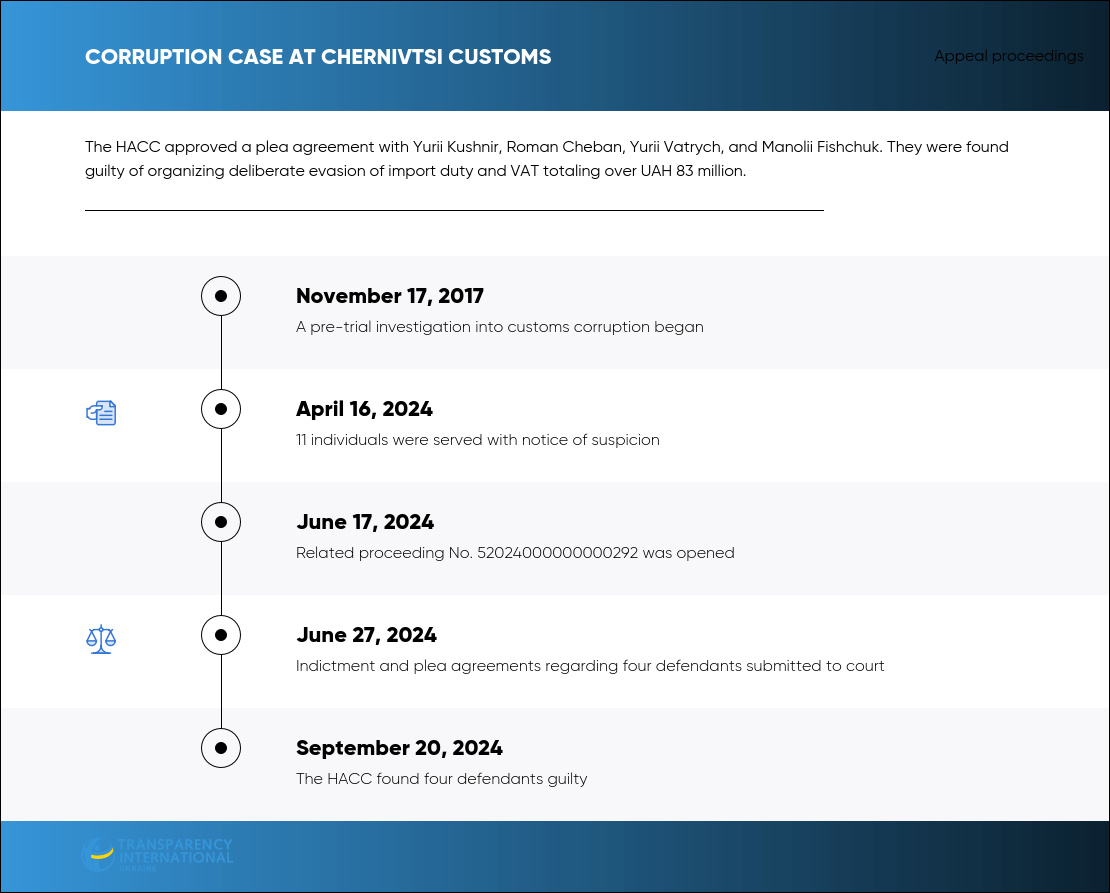
Task: Select the April 16, 2024 timeline marker
Action: click(221, 409)
